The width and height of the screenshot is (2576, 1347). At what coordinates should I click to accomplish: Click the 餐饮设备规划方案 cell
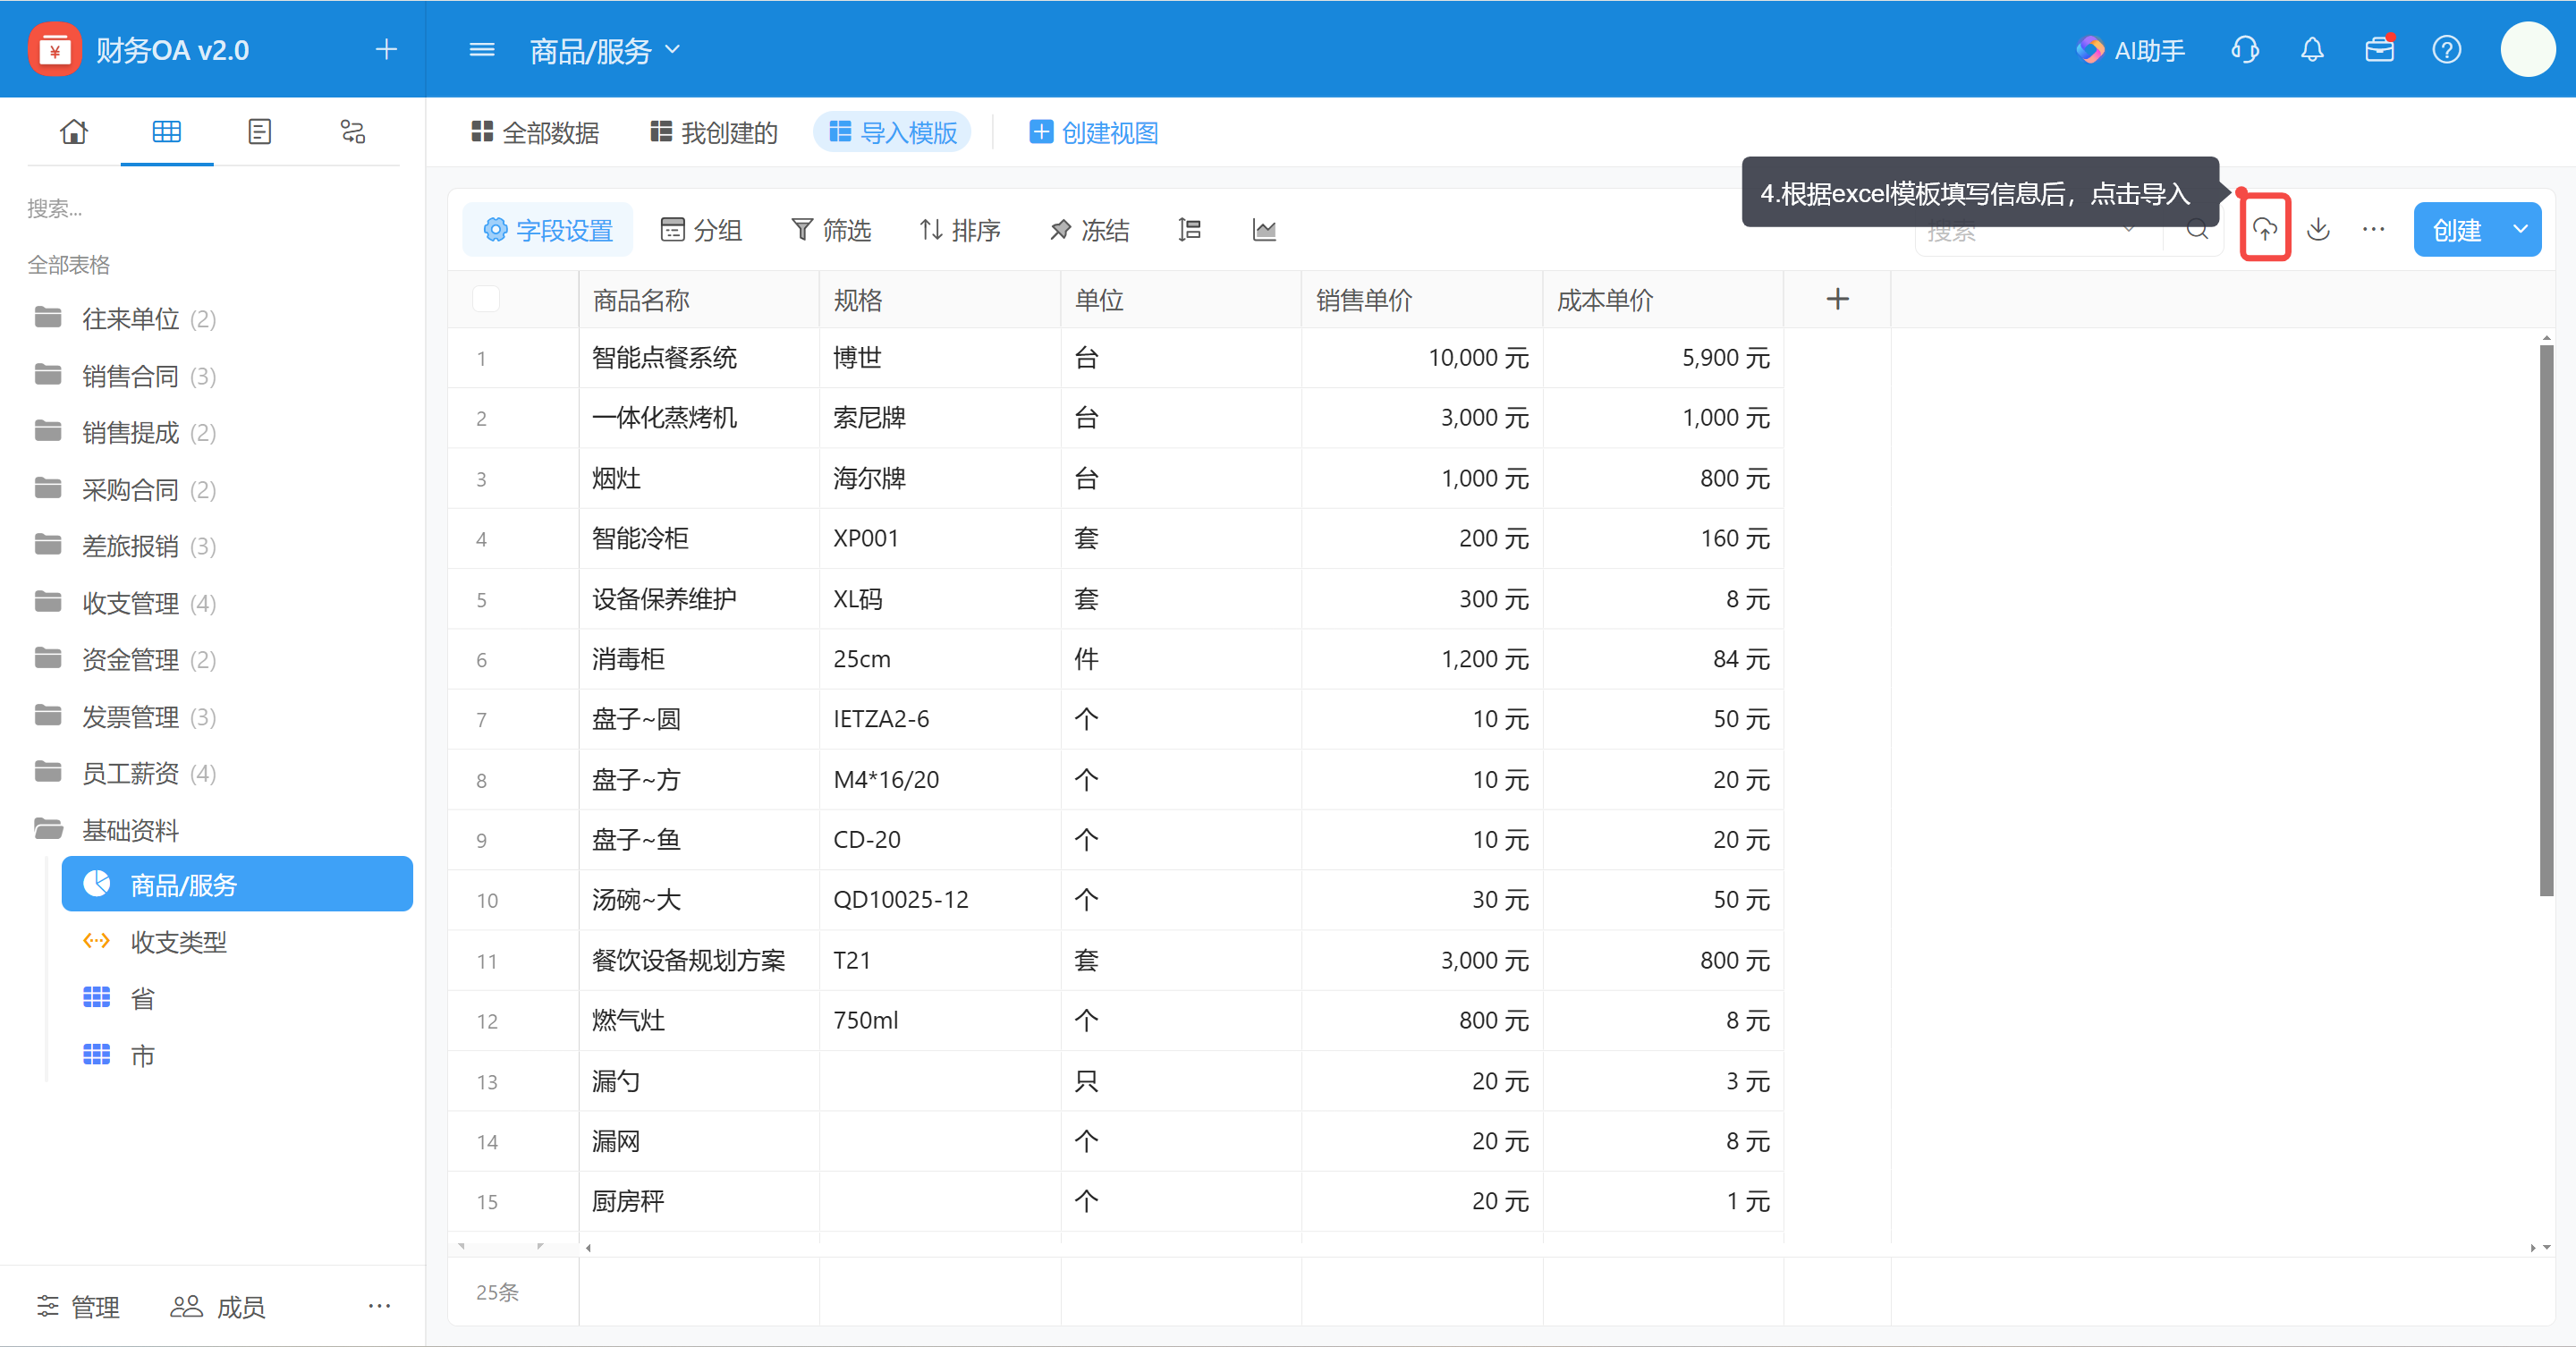click(x=699, y=960)
